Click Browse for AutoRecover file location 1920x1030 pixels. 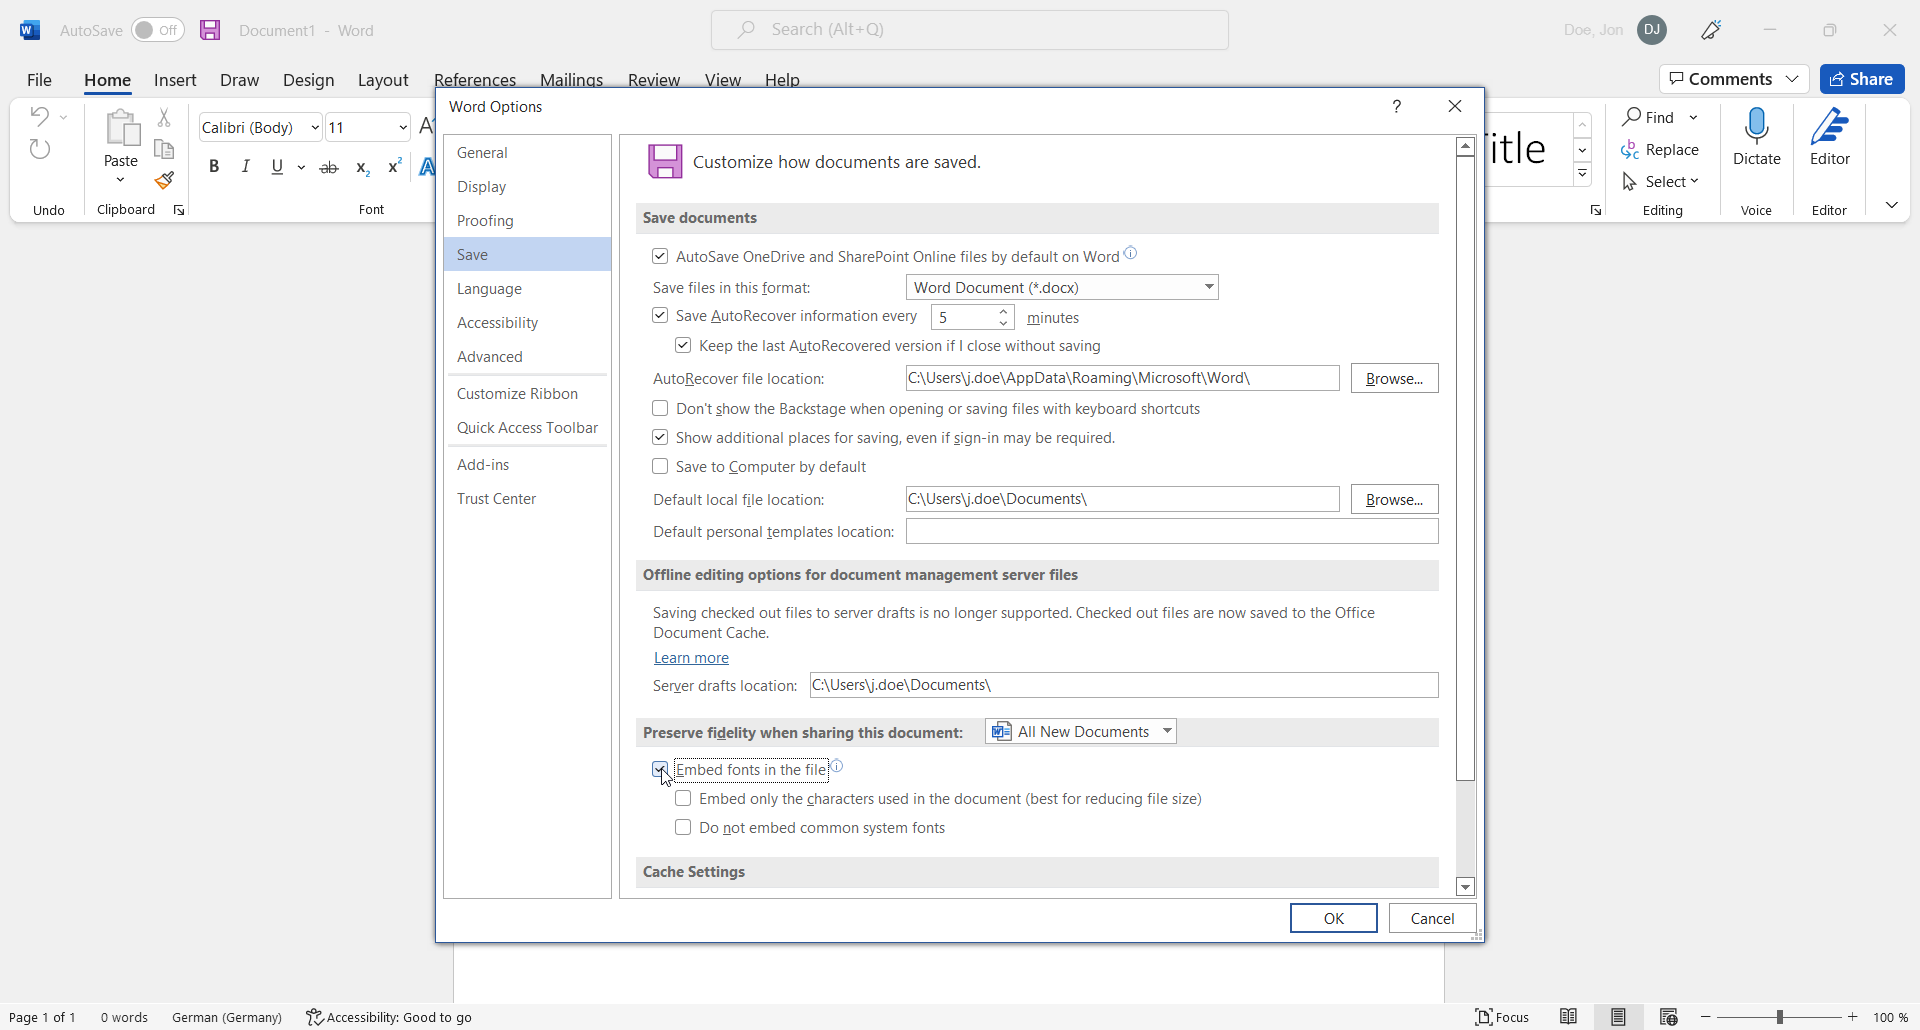(1394, 378)
